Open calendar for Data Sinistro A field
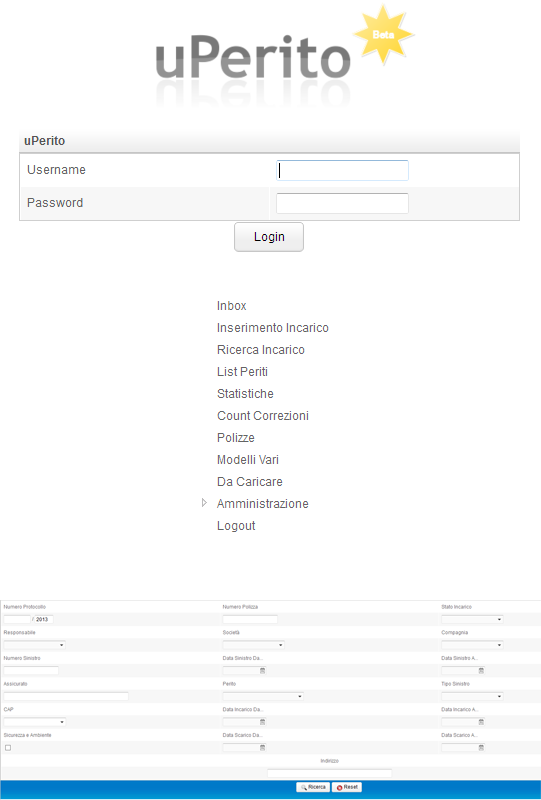 tap(481, 670)
